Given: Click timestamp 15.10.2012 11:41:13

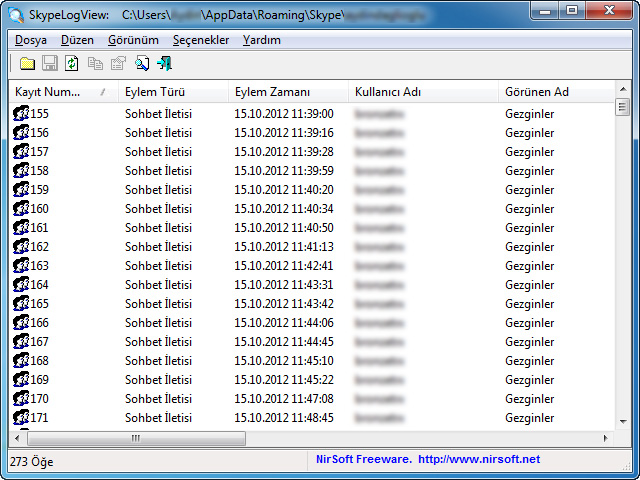Looking at the screenshot, I should (x=284, y=247).
